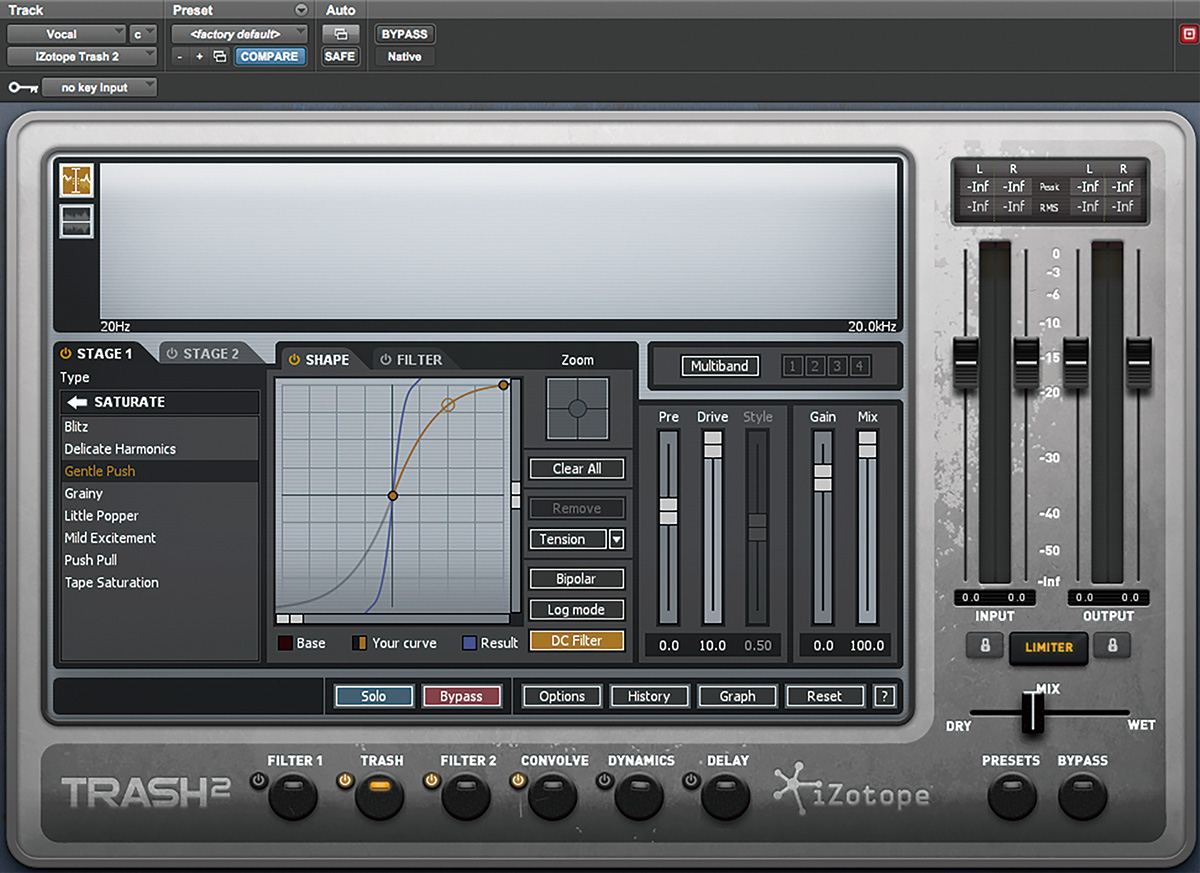This screenshot has width=1200, height=873.
Task: Open the Vocal track selector dropdown
Action: [x=67, y=34]
